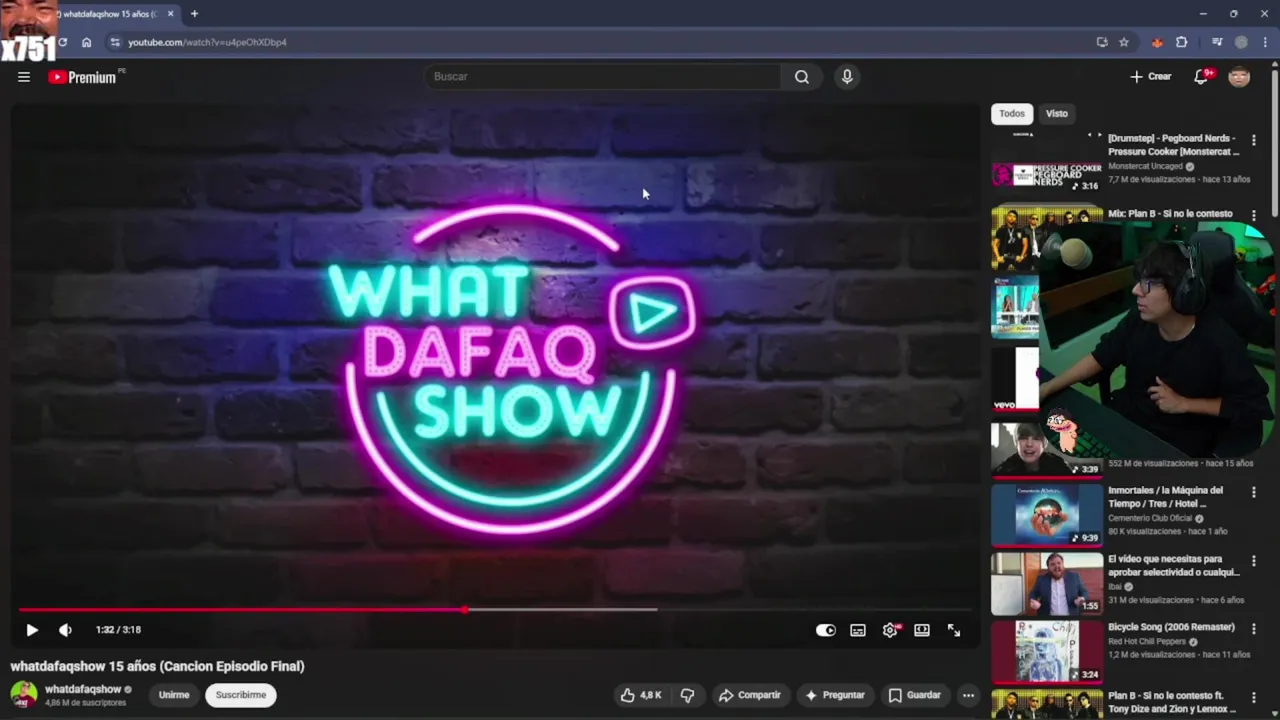The height and width of the screenshot is (720, 1280).
Task: Open a new browser tab
Action: pyautogui.click(x=194, y=14)
